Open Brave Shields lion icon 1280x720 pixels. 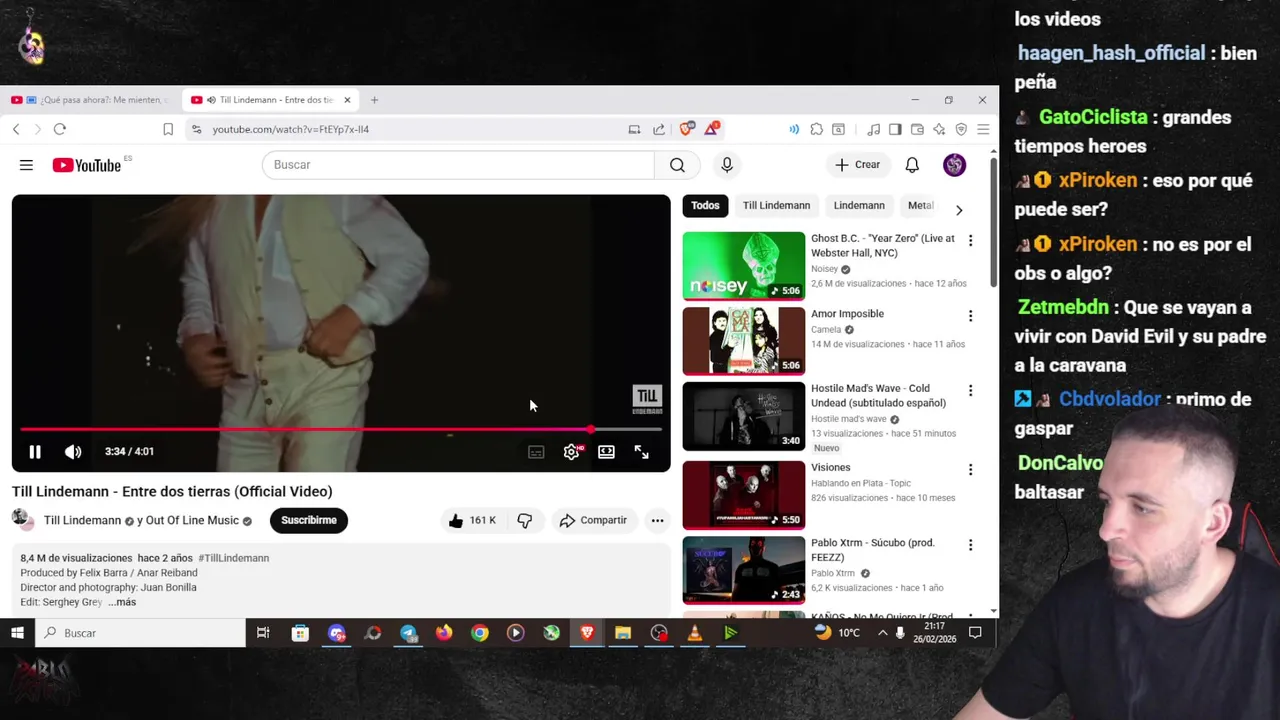point(686,129)
